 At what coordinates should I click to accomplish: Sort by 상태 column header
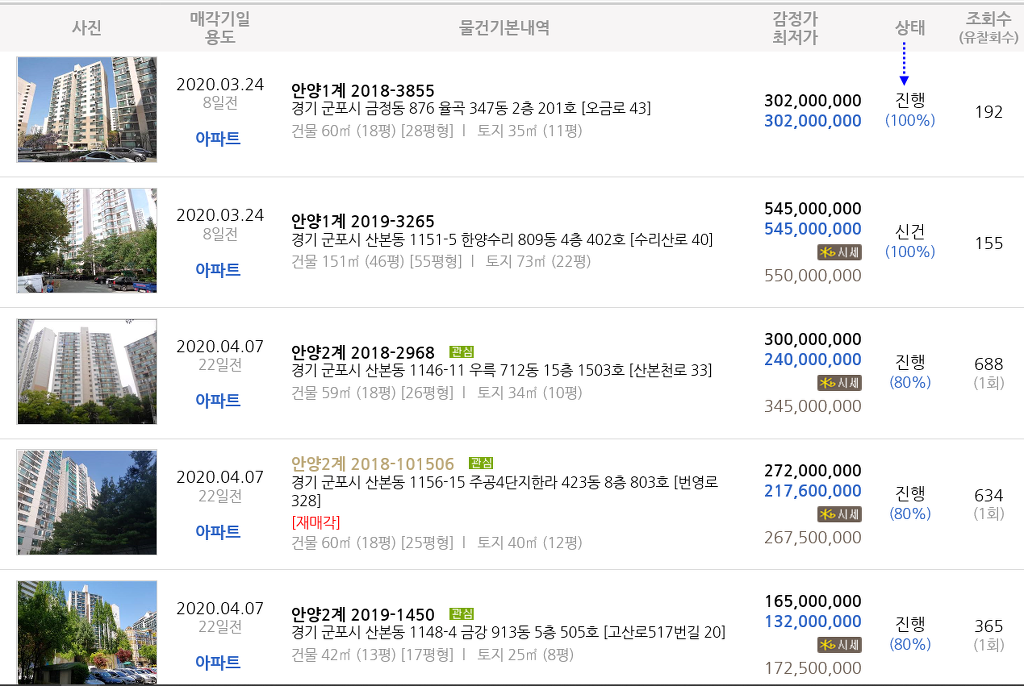tap(910, 28)
